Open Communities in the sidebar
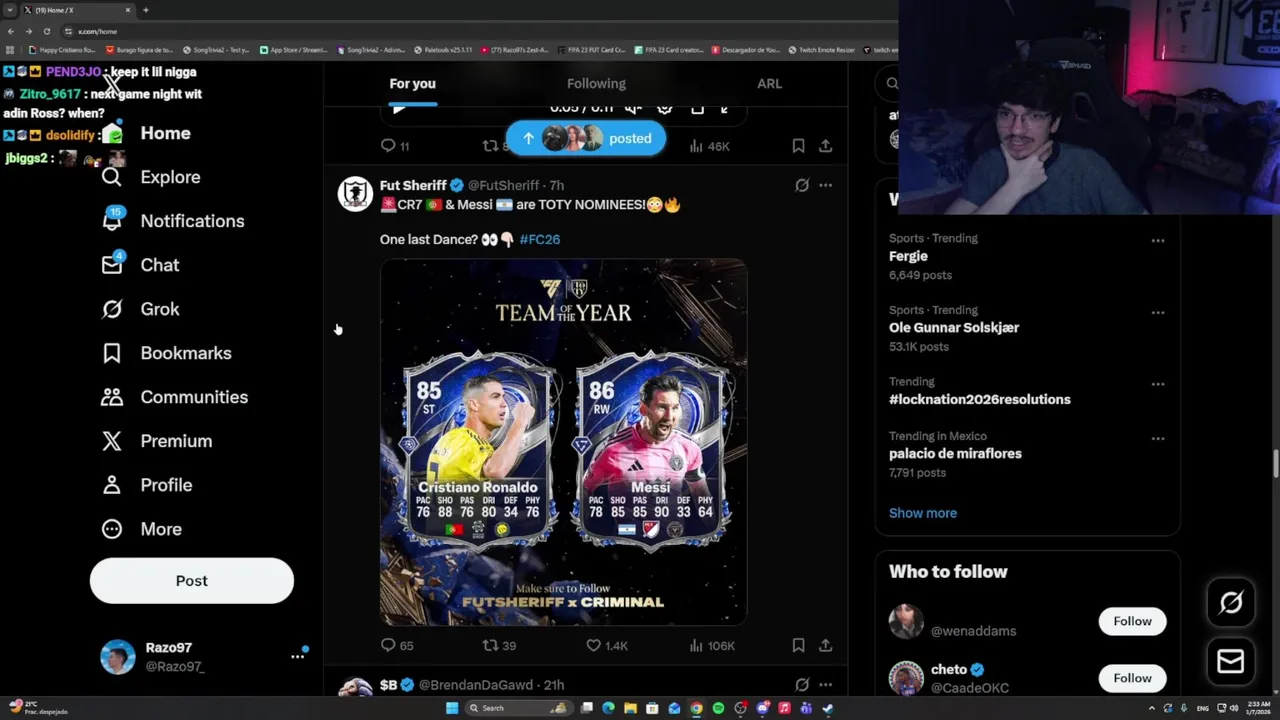The width and height of the screenshot is (1280, 720). coord(174,397)
